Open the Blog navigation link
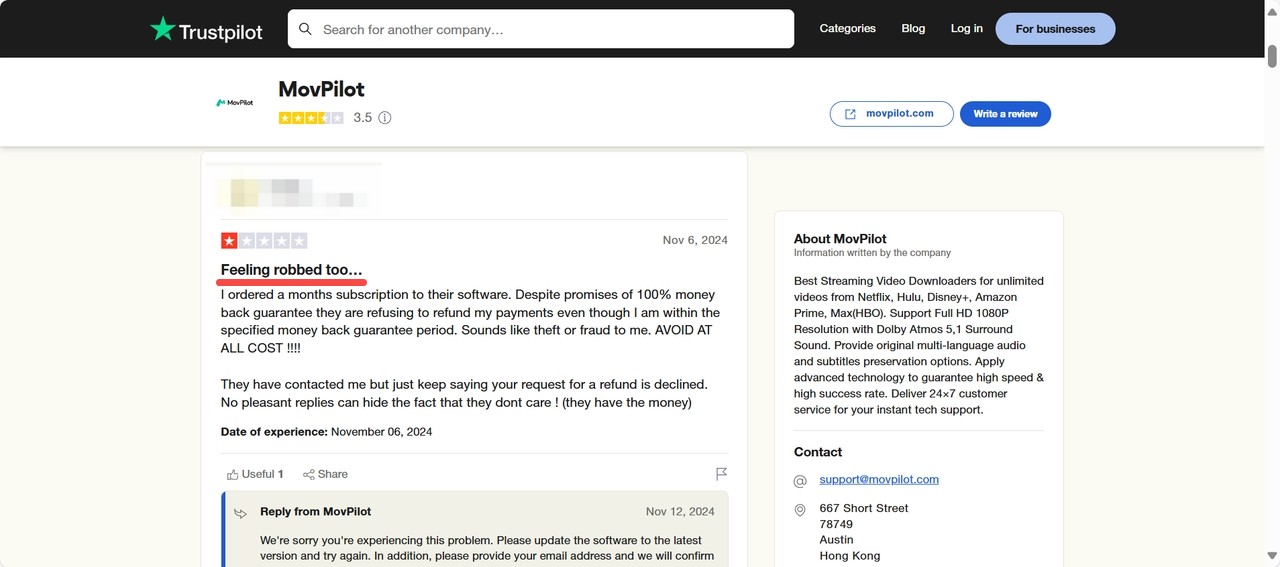 pyautogui.click(x=914, y=29)
